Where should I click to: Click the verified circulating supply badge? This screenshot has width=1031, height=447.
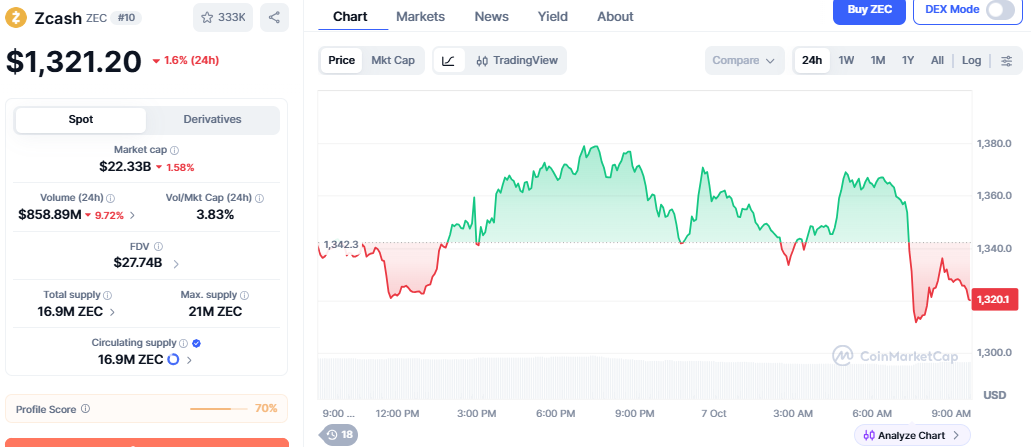[196, 343]
